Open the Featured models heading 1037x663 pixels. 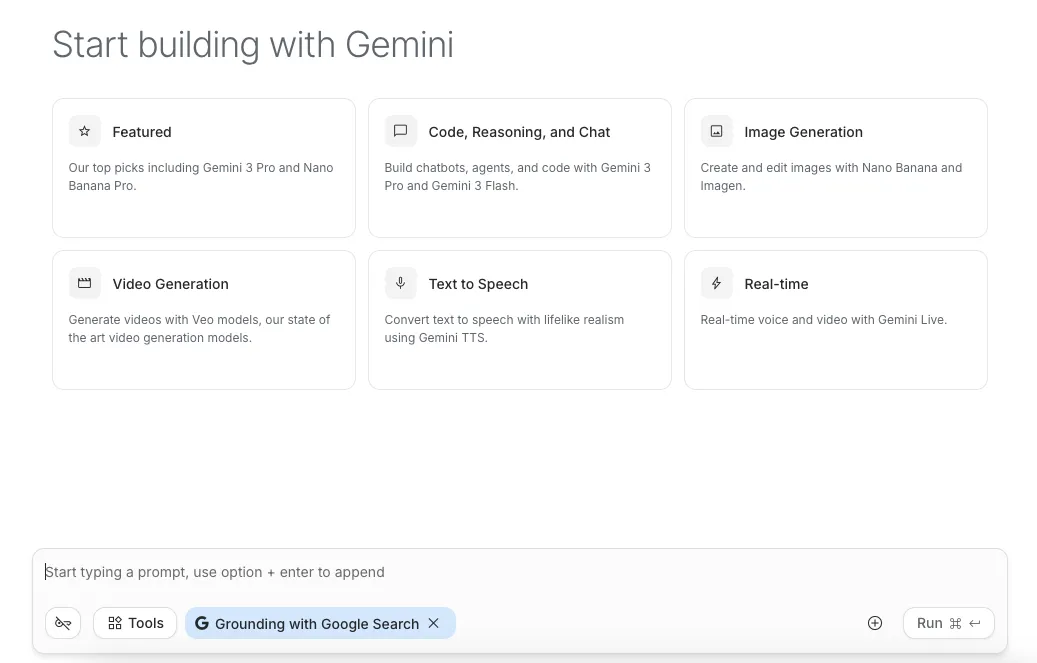142,132
